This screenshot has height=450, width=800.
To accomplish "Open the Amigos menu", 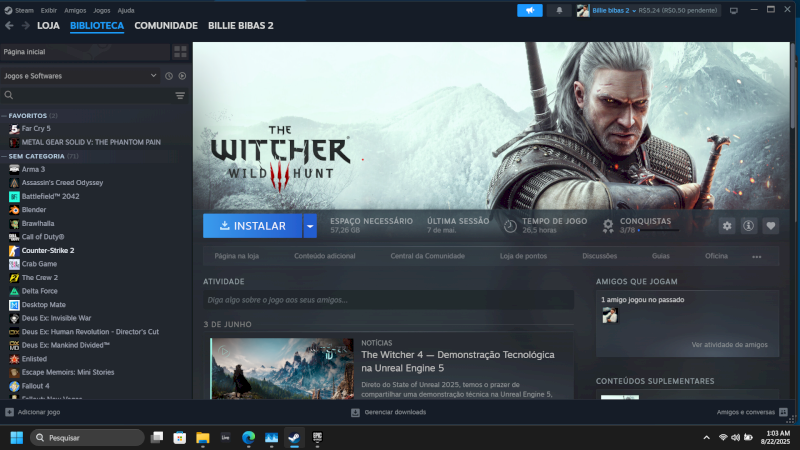I will [x=75, y=10].
